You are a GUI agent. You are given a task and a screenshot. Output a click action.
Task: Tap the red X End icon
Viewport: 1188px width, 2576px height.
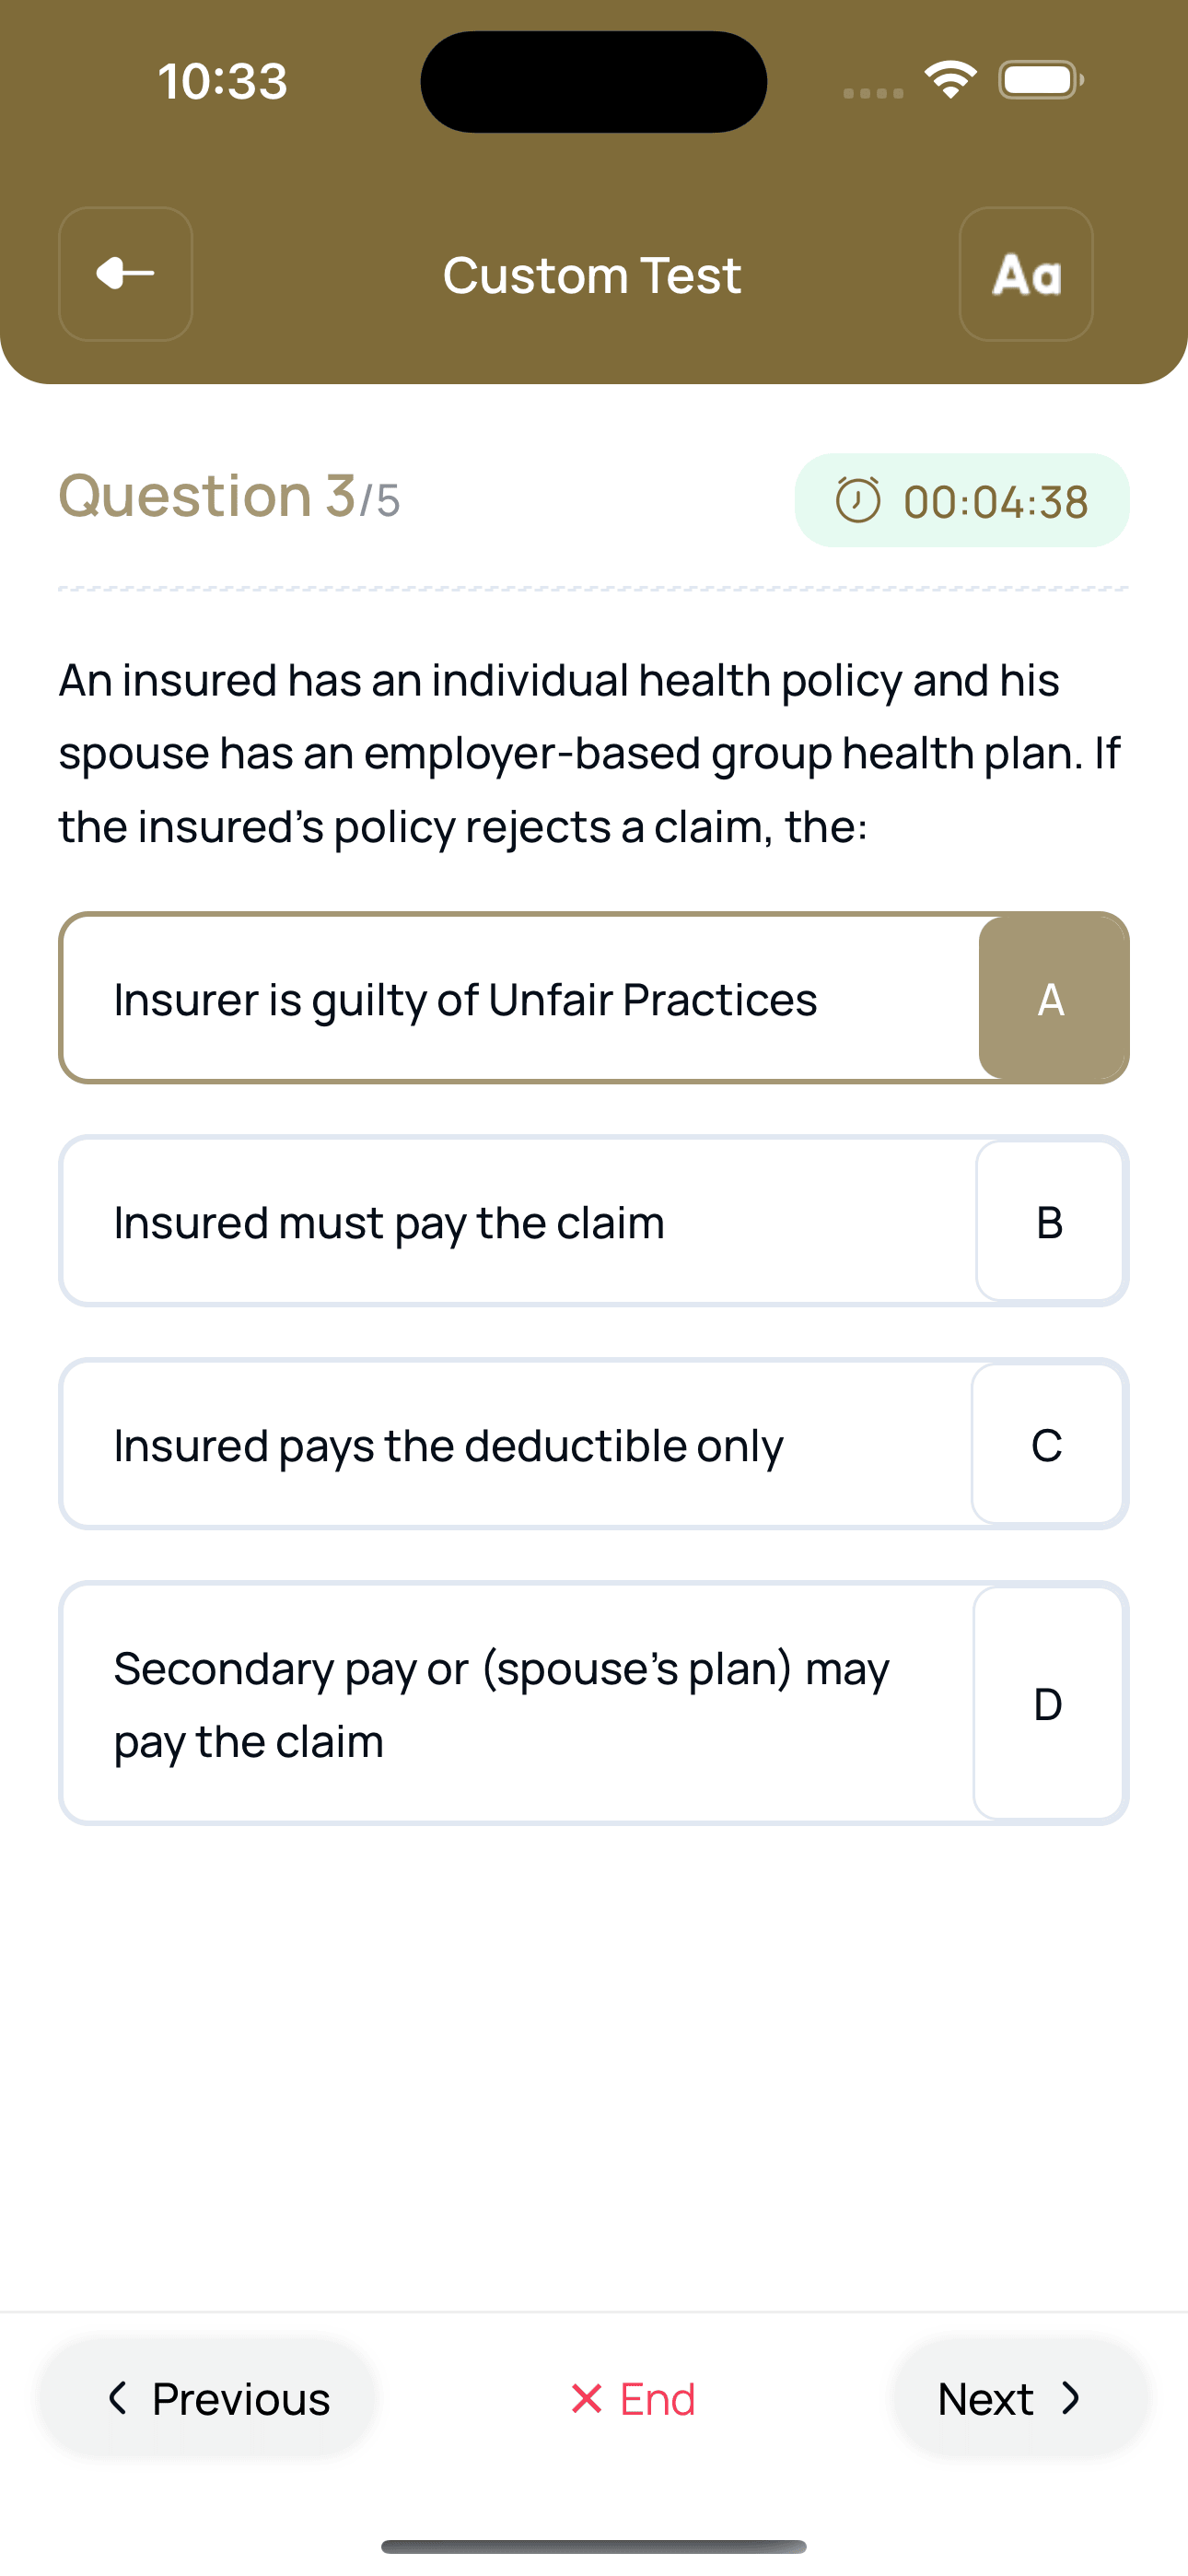coord(586,2398)
